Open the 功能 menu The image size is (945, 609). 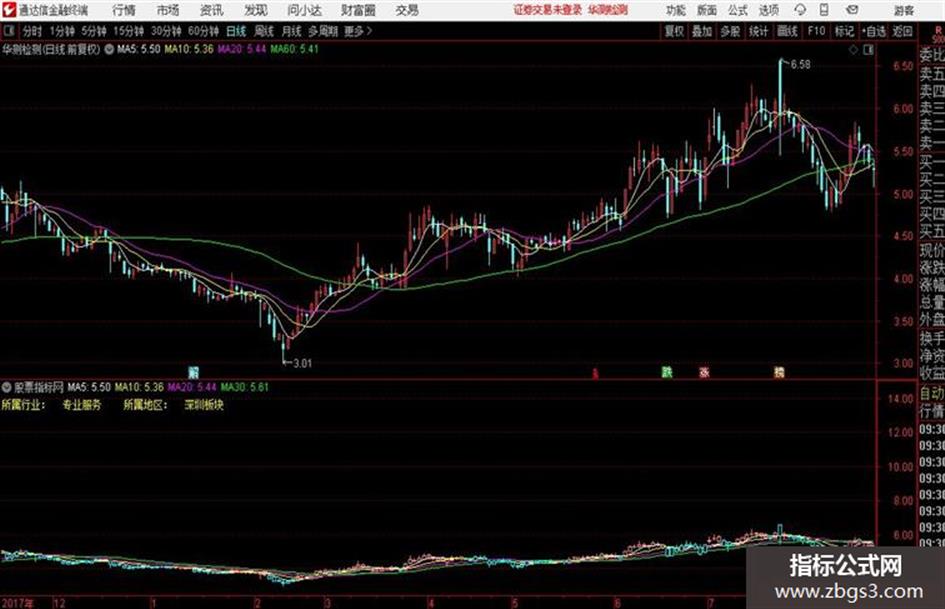click(676, 10)
